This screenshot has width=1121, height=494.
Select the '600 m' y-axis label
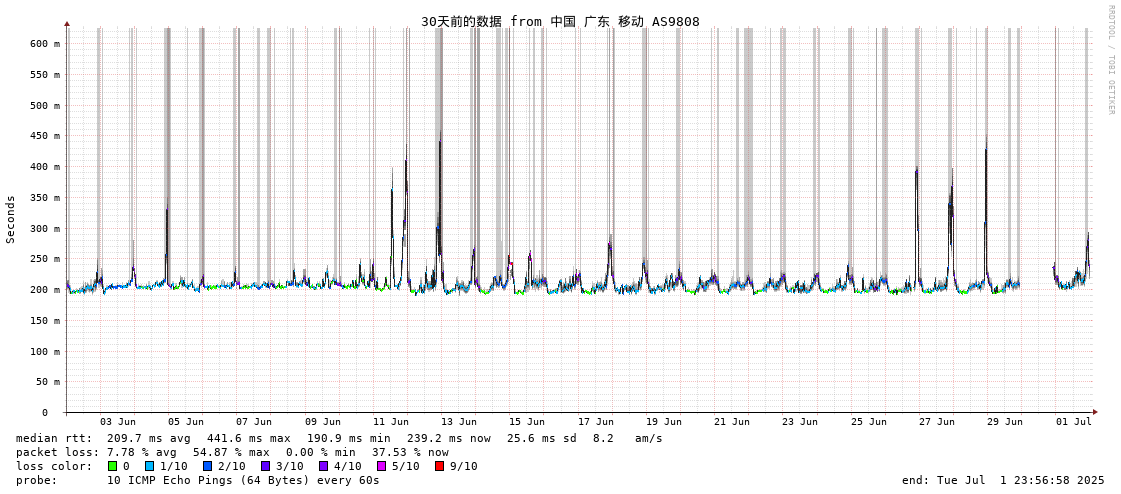[45, 44]
